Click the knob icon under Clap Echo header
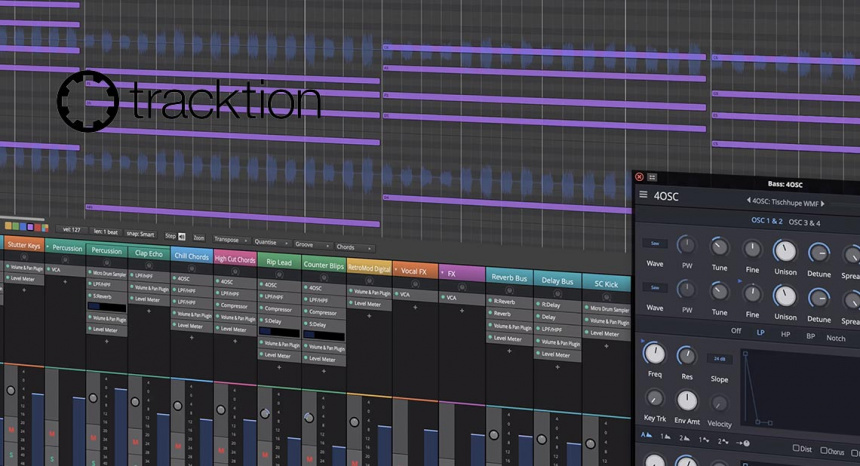Viewport: 860px width, 466px height. pyautogui.click(x=149, y=265)
